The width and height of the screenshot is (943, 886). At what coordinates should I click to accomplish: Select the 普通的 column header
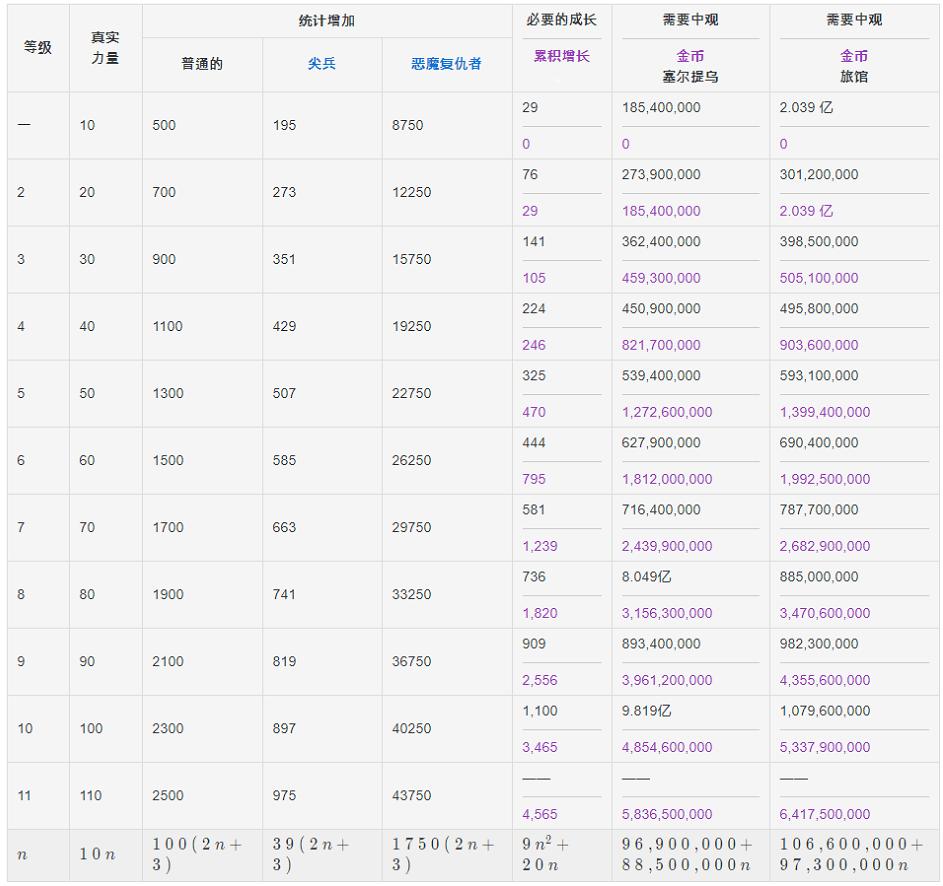pos(202,64)
